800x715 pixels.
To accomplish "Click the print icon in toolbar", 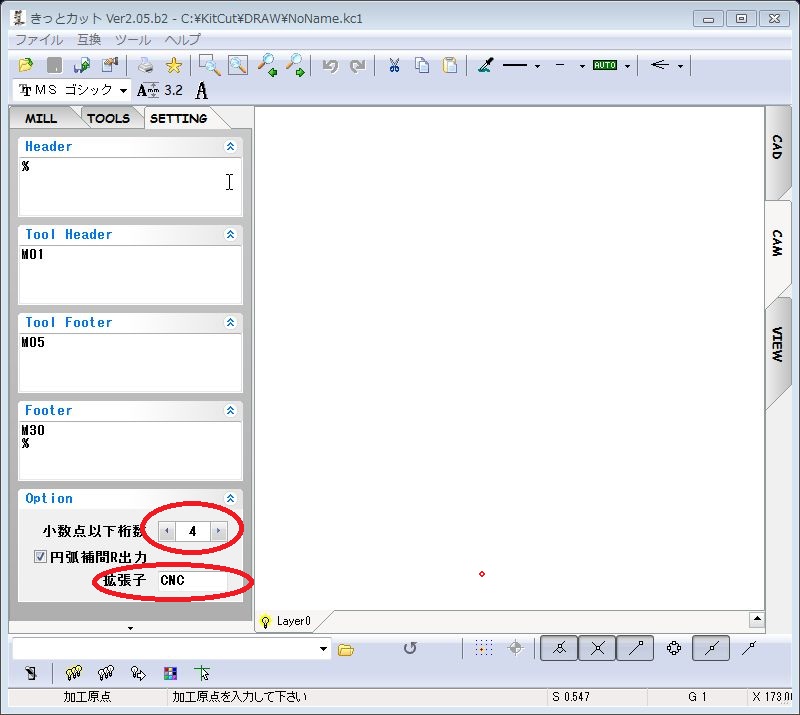I will click(x=146, y=65).
